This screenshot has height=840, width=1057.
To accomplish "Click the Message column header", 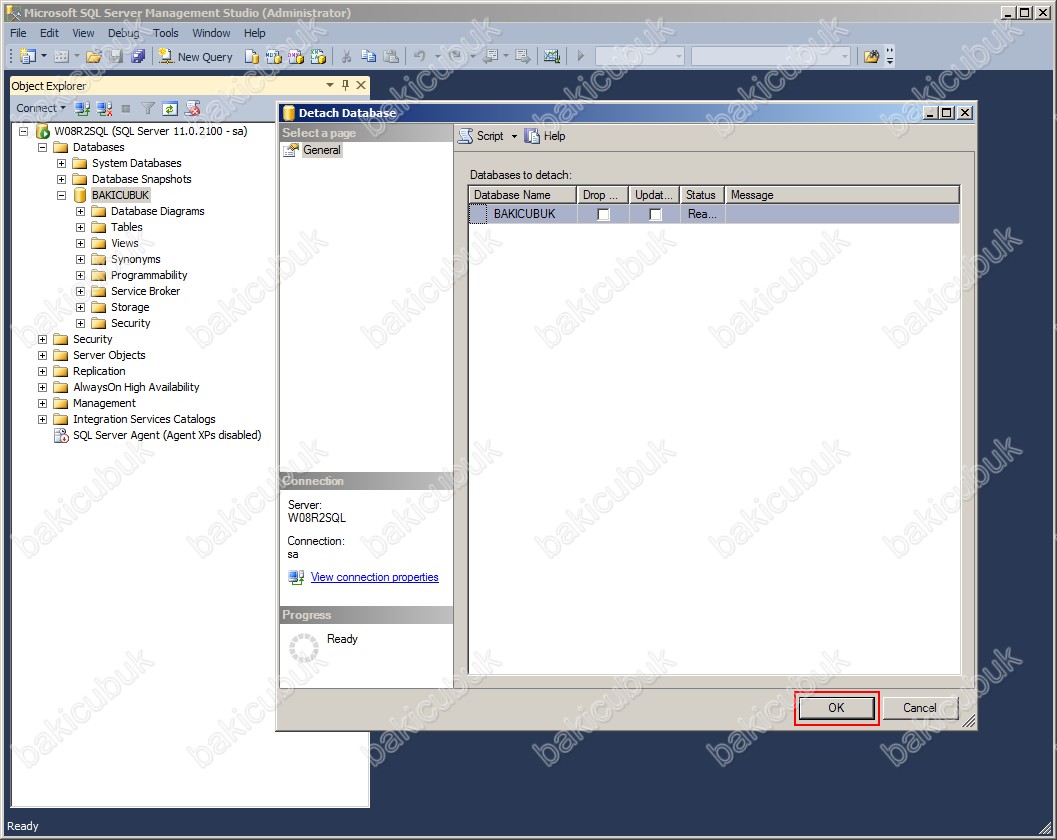I will [x=842, y=195].
